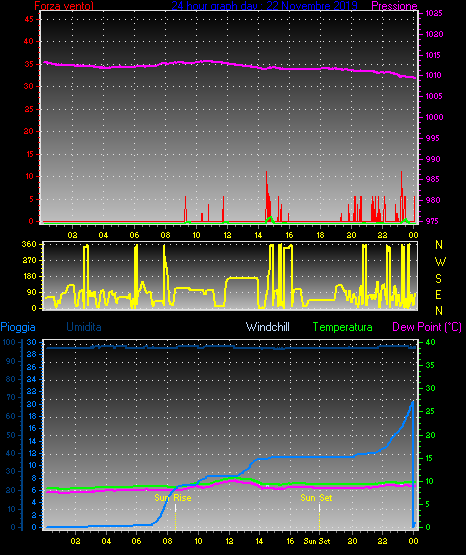466x555 pixels.
Task: Click the Dew Point (°C) legend label
Action: pos(427,327)
